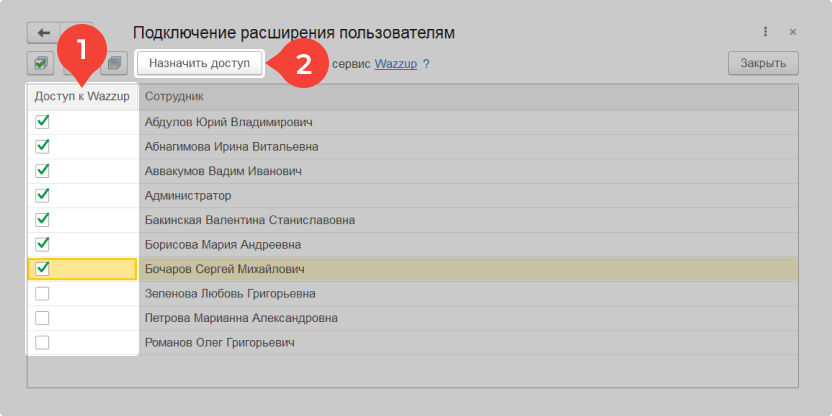This screenshot has width=832, height=416.
Task: Select the name Бакинская Валентина Станиславовна
Action: click(x=250, y=220)
